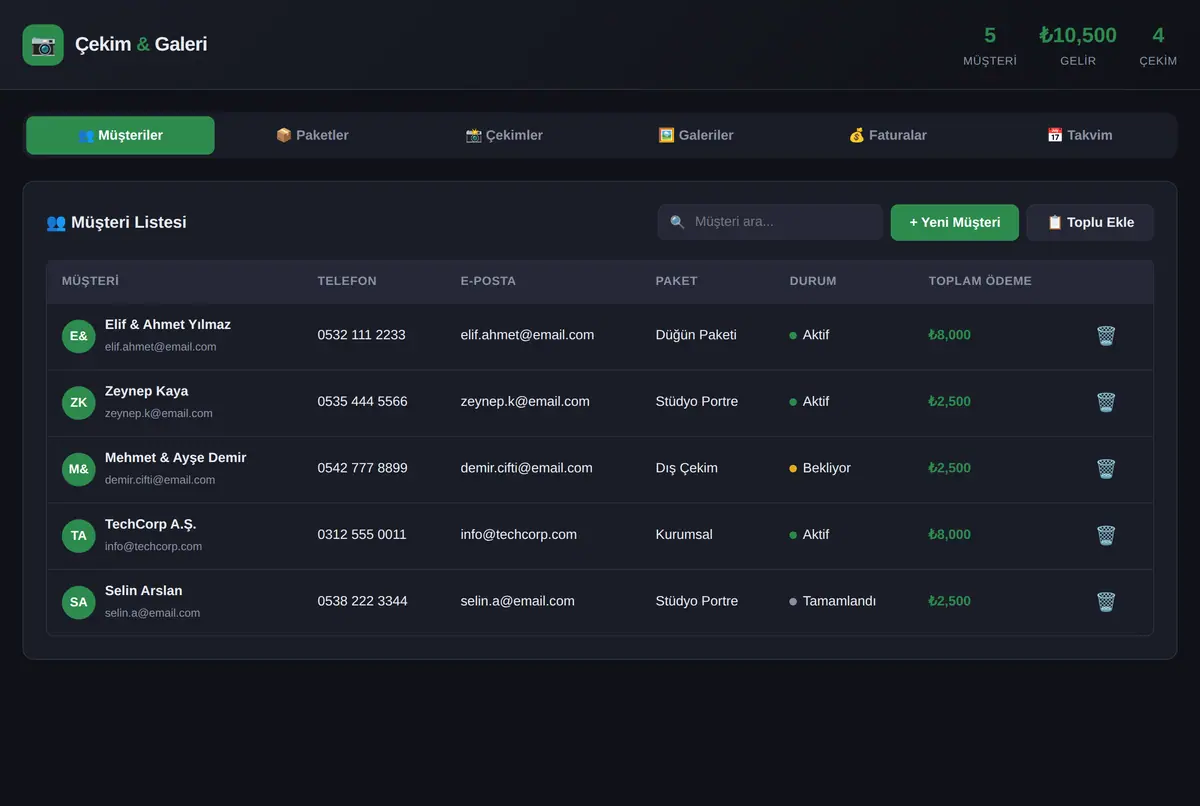Click the ZK avatar circle
This screenshot has height=806, width=1200.
click(x=79, y=402)
